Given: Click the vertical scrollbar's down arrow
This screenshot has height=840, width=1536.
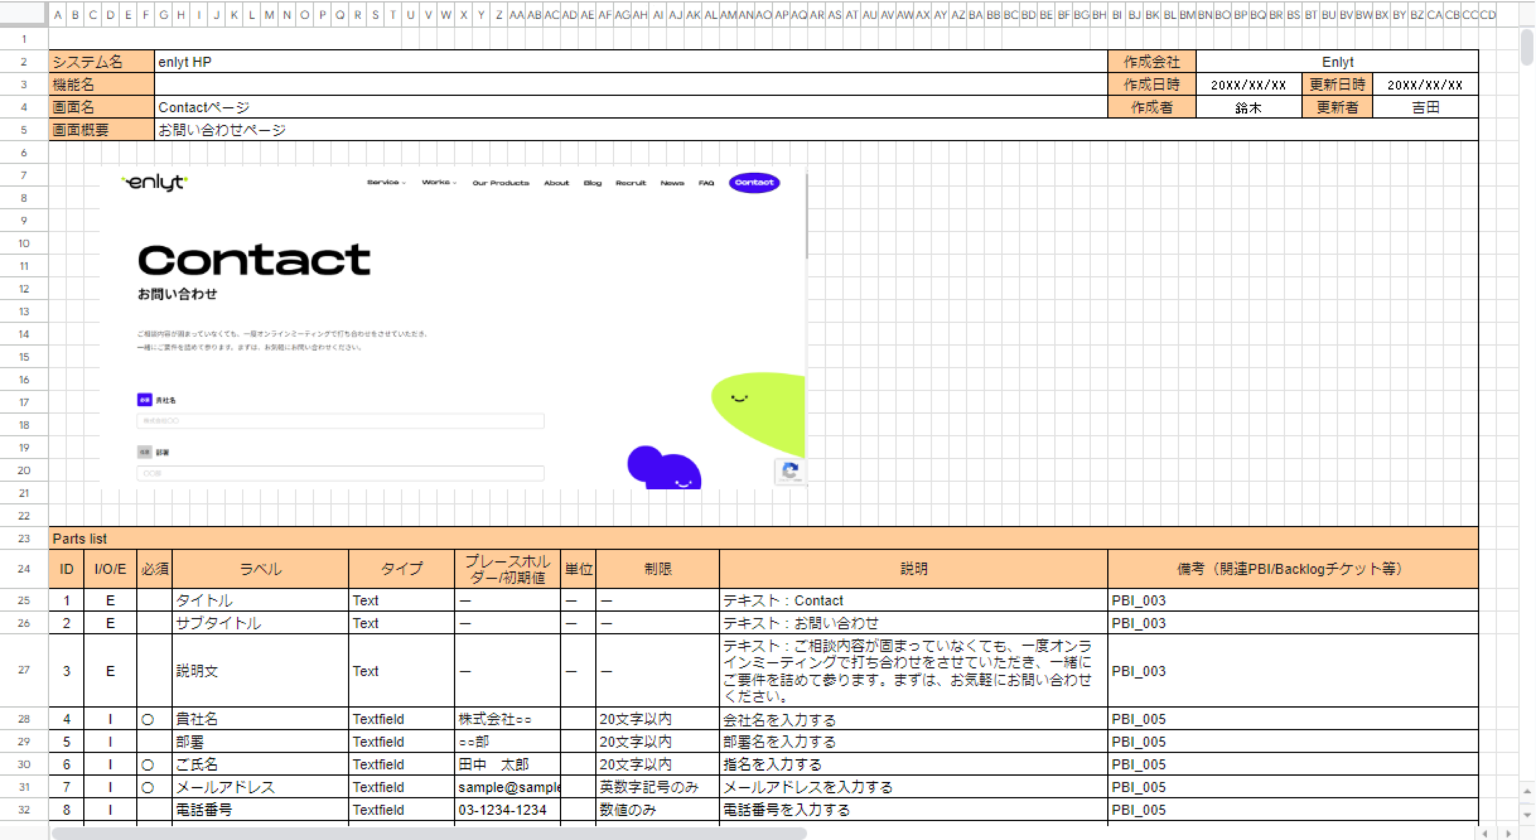Looking at the screenshot, I should pyautogui.click(x=1528, y=815).
